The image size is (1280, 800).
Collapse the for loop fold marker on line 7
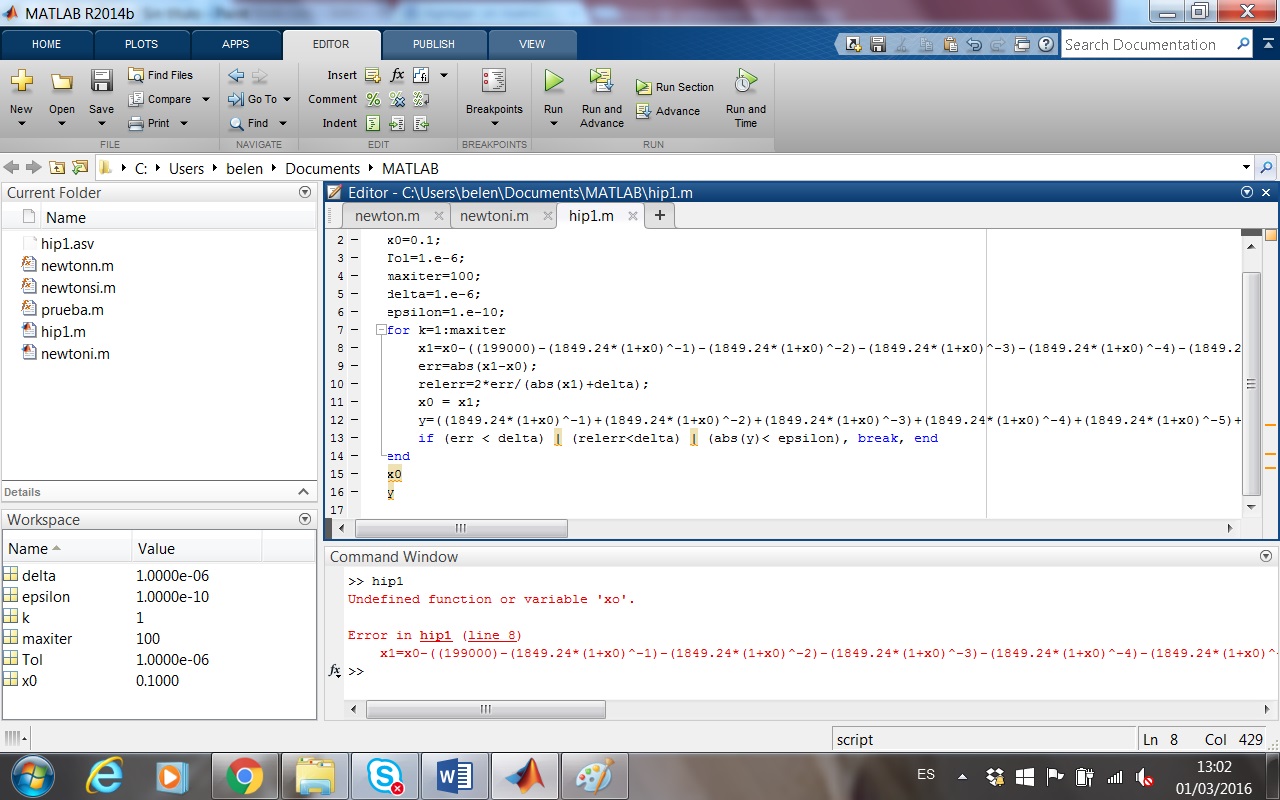pyautogui.click(x=380, y=330)
